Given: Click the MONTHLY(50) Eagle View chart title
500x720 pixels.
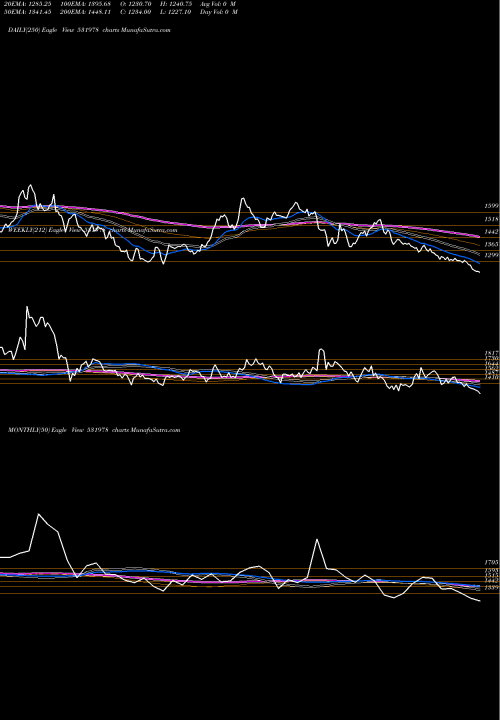Looking at the screenshot, I should [94, 430].
